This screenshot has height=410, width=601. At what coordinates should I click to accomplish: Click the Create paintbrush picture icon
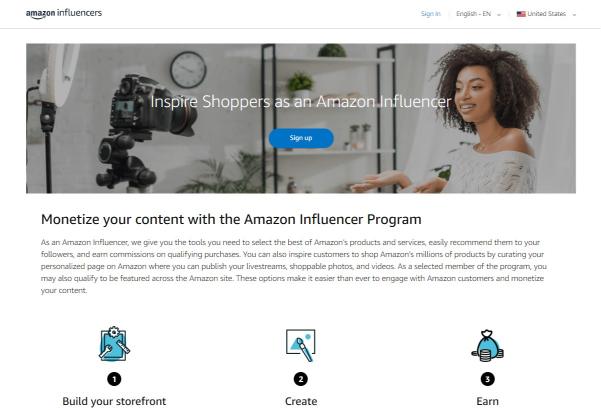tap(301, 345)
